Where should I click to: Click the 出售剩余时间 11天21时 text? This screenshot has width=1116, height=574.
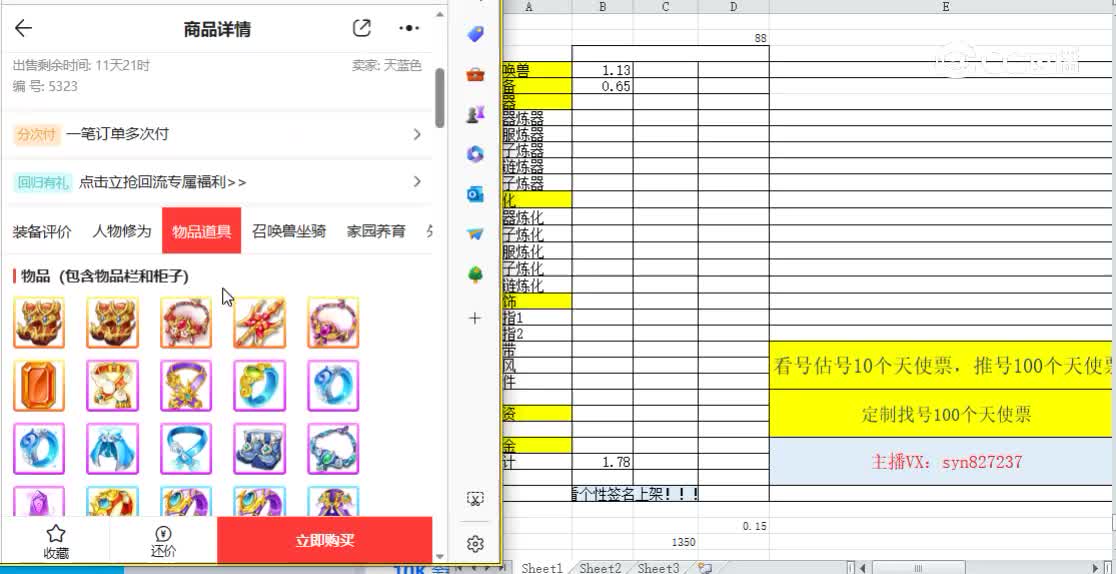[81, 66]
